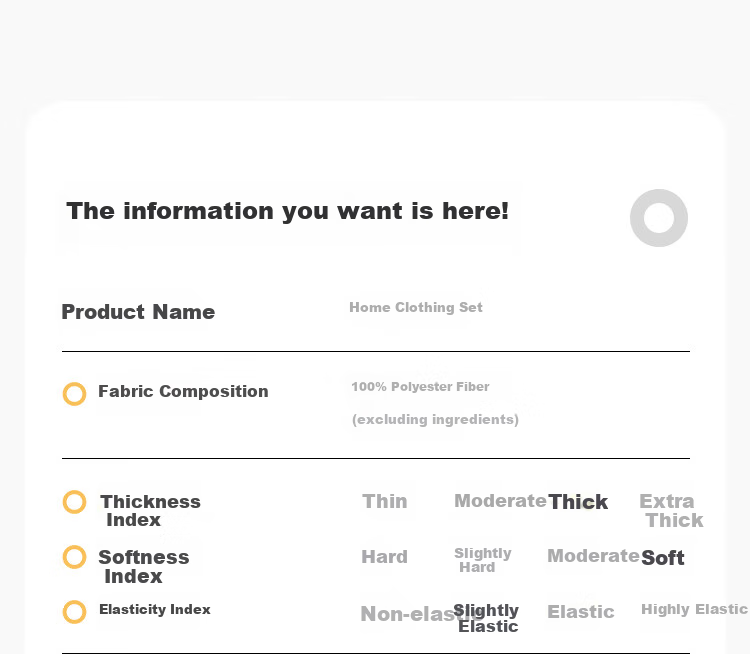Viewport: 750px width, 654px height.
Task: Click the gray ring icon beside the heading
Action: 659,218
